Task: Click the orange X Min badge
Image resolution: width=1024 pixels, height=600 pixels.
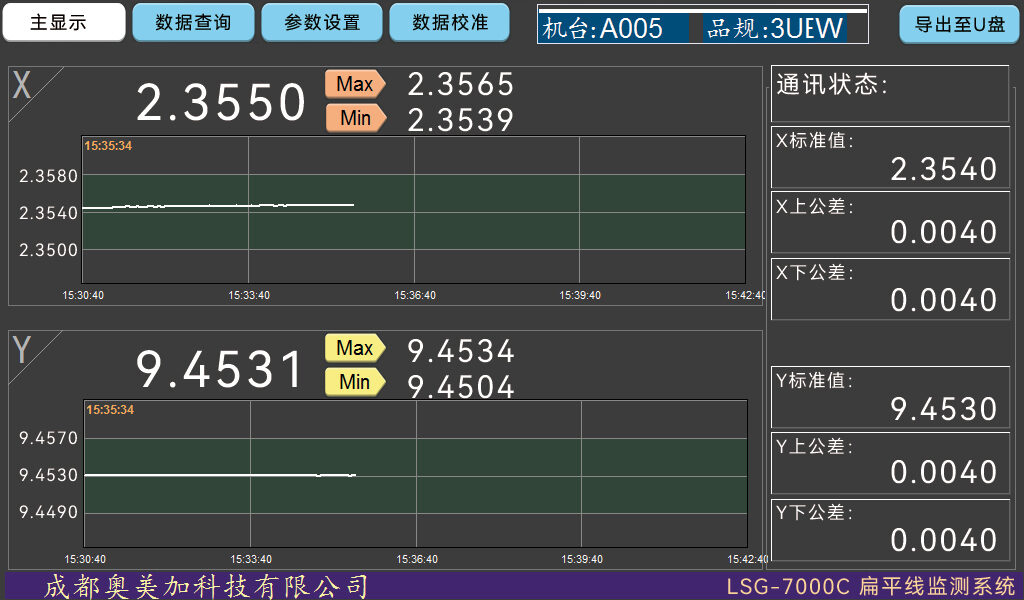Action: tap(356, 118)
